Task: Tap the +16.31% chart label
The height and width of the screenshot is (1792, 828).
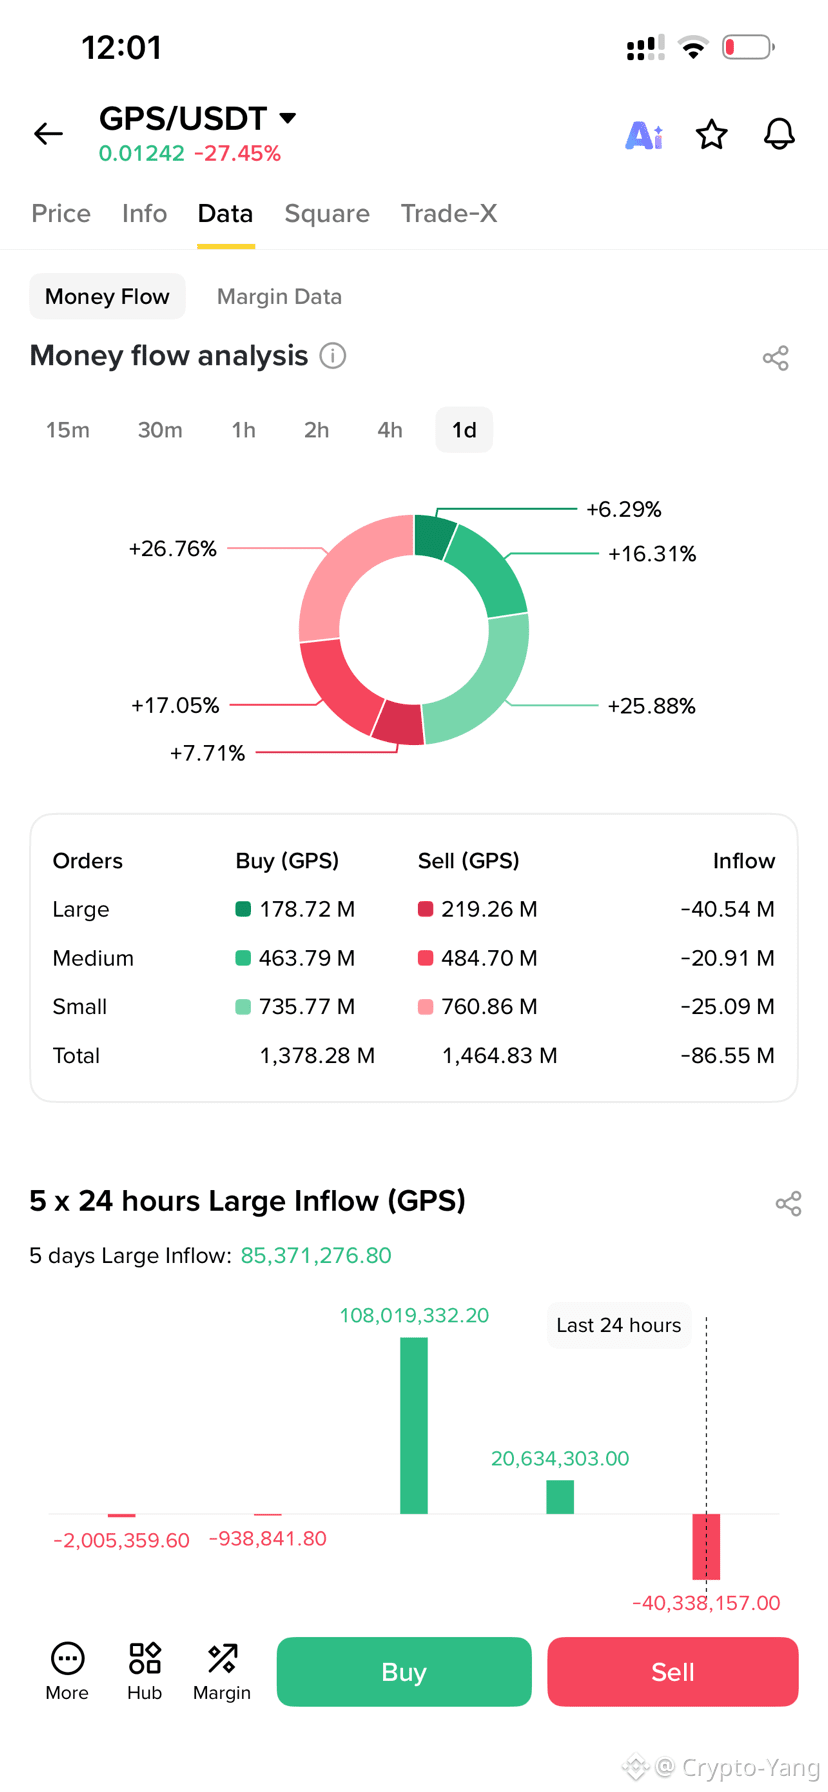Action: tap(652, 554)
